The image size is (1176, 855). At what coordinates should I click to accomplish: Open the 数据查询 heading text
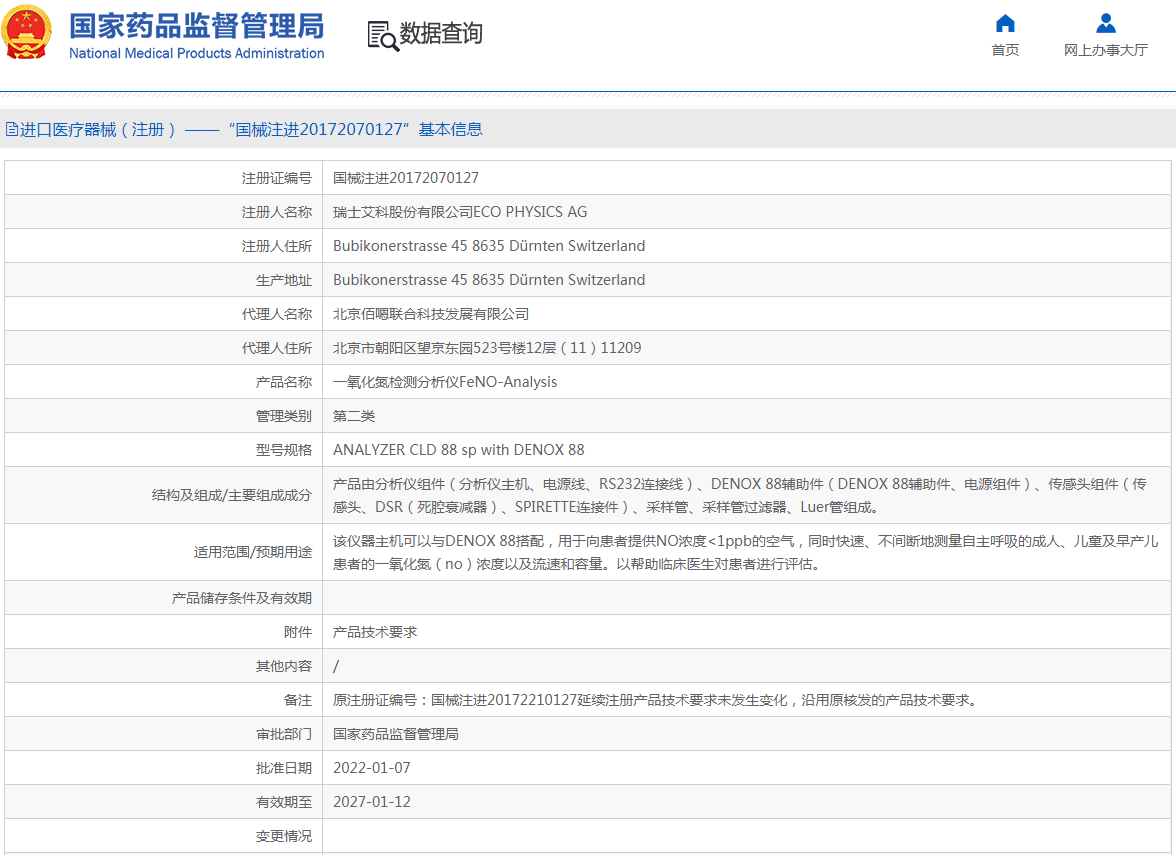pos(441,34)
